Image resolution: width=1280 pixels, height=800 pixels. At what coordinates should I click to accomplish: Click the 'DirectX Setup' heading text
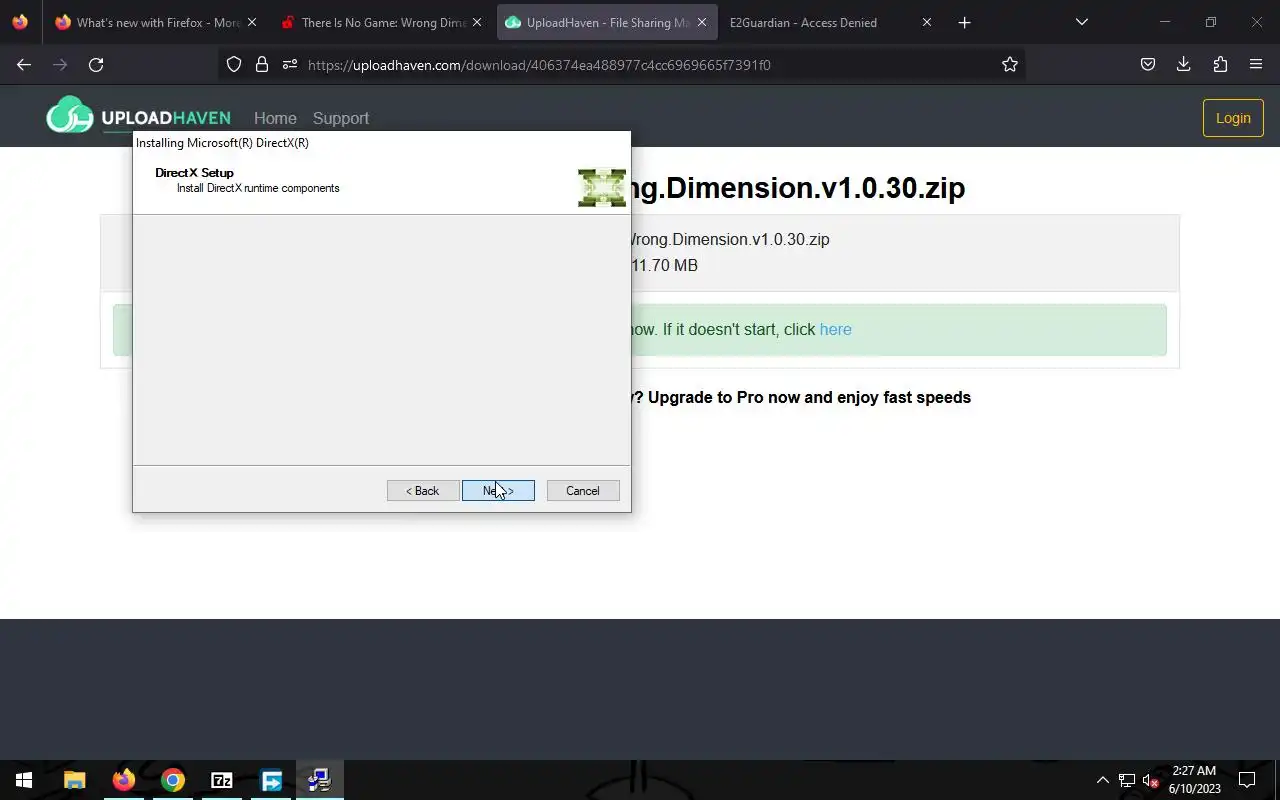coord(194,173)
